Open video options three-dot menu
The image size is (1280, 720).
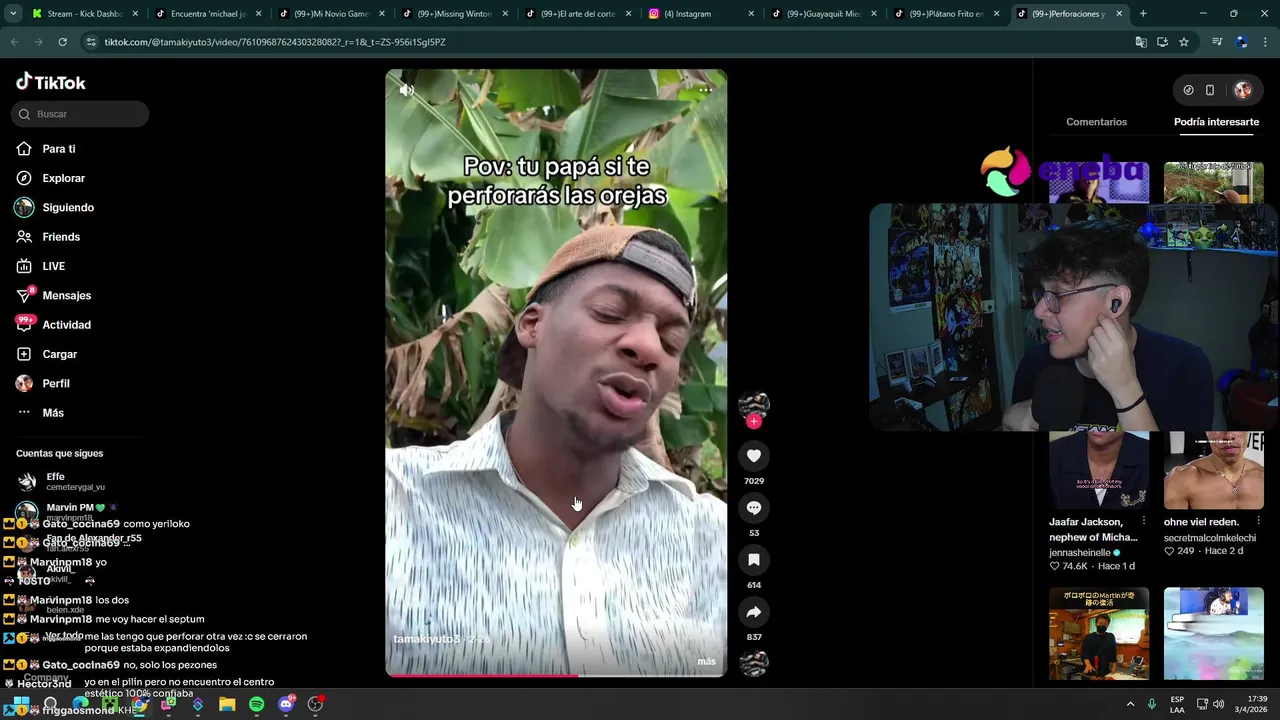pyautogui.click(x=705, y=90)
